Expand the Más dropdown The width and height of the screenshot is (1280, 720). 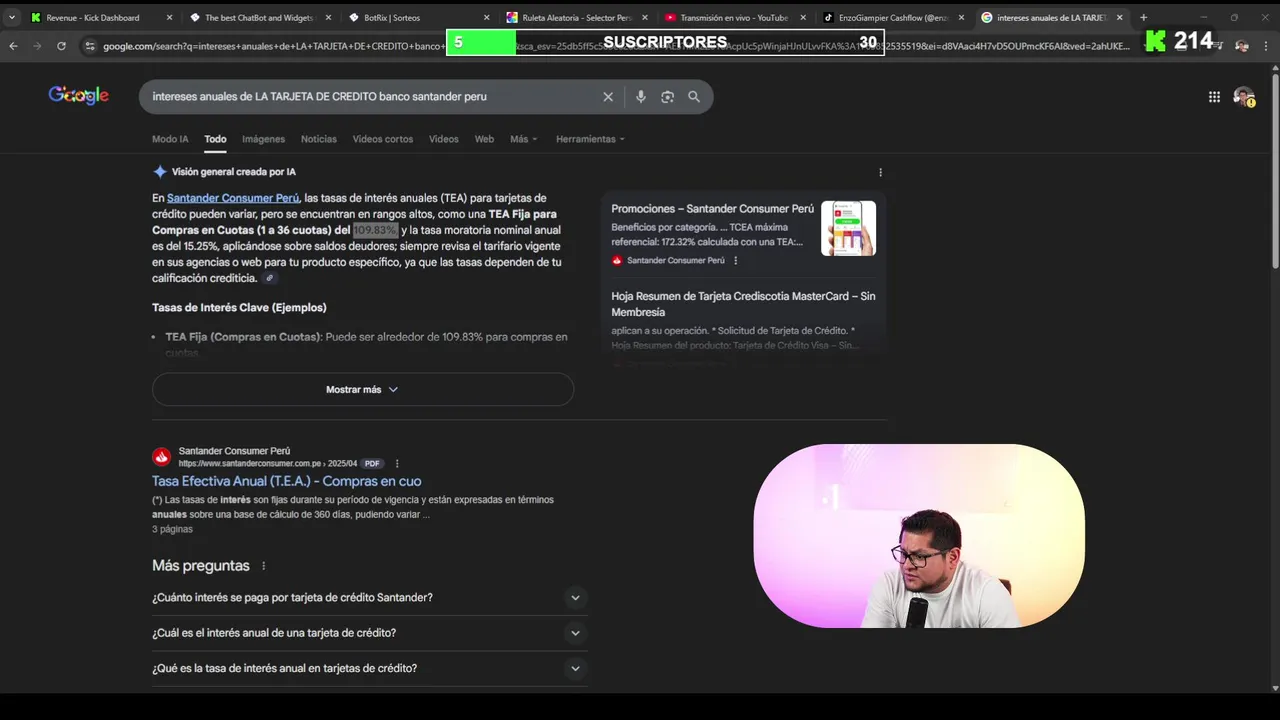[524, 139]
